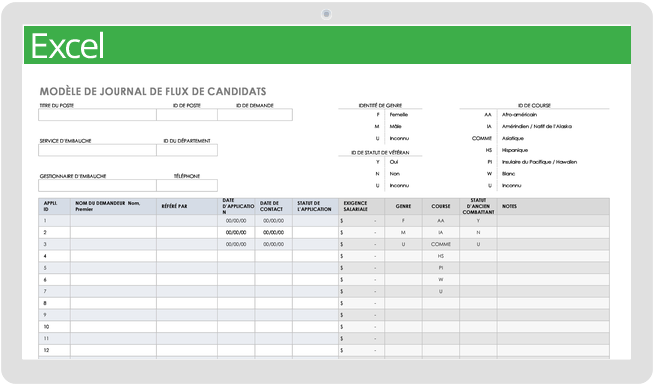Click row number 12 in APPL ID column
The height and width of the screenshot is (385, 654).
coord(54,350)
